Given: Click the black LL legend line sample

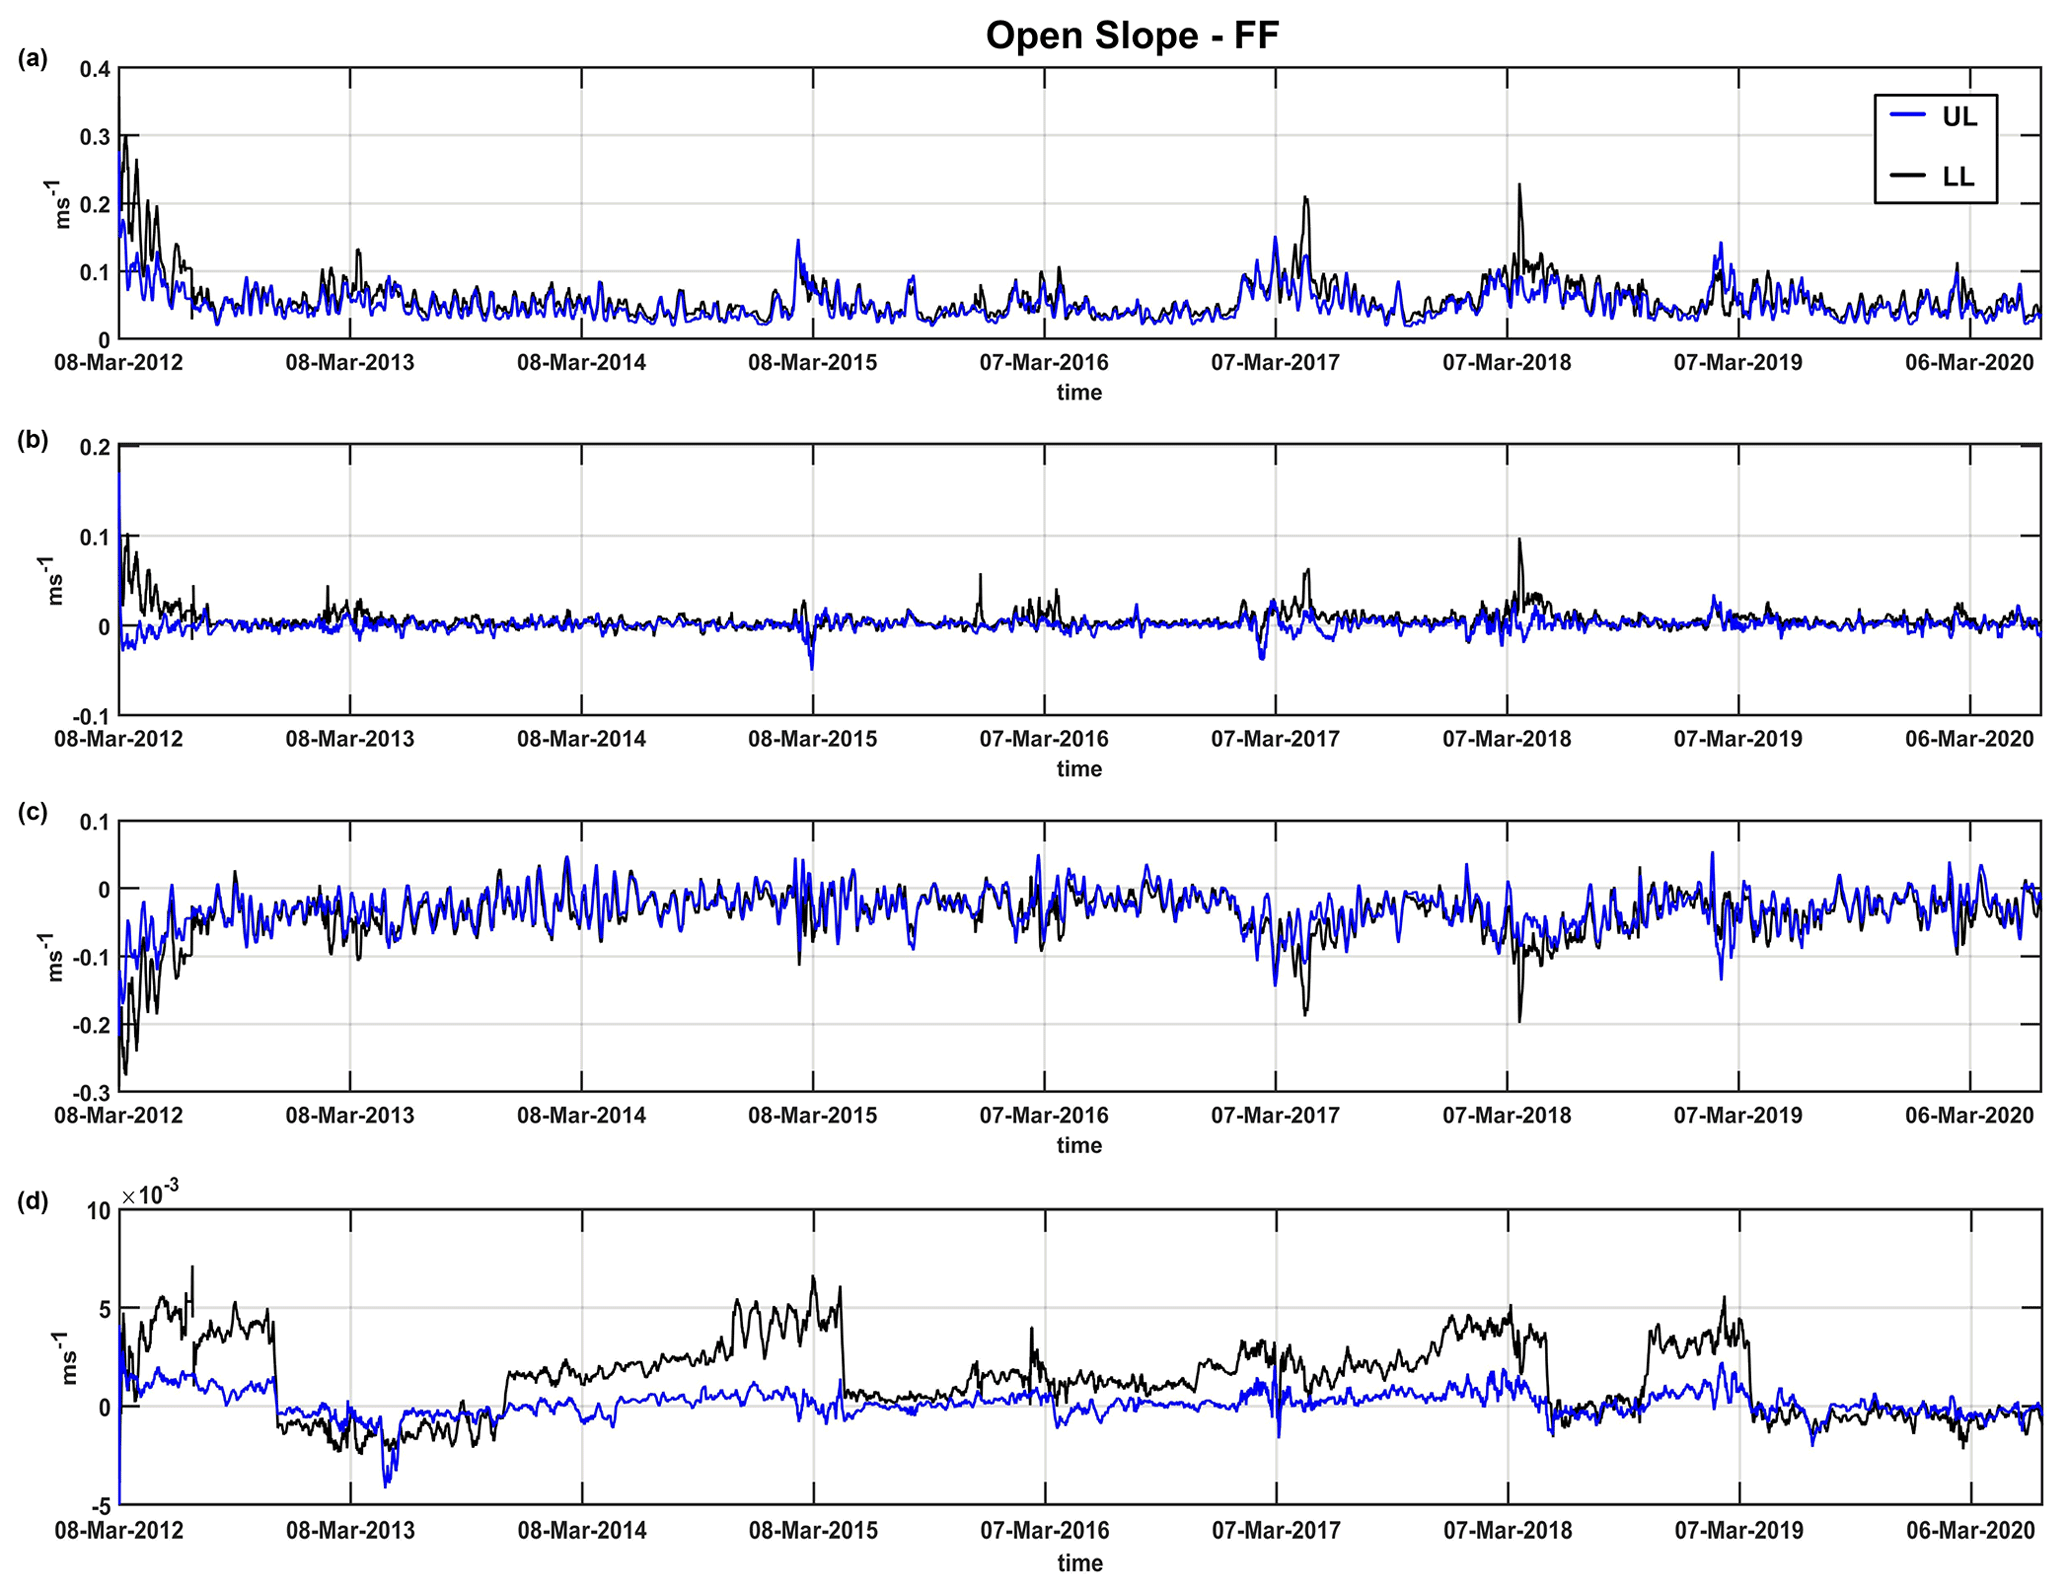Looking at the screenshot, I should pyautogui.click(x=1908, y=176).
